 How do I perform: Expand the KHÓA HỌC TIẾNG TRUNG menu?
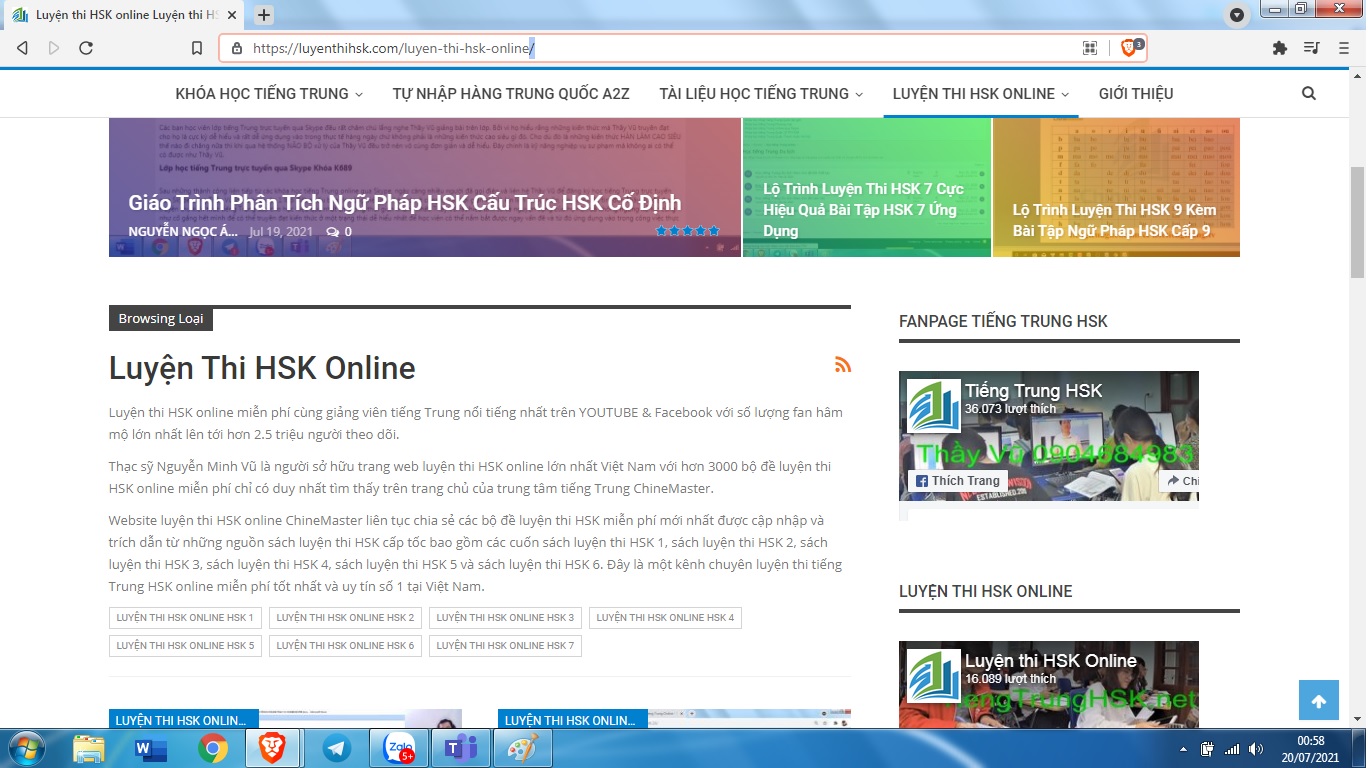269,94
